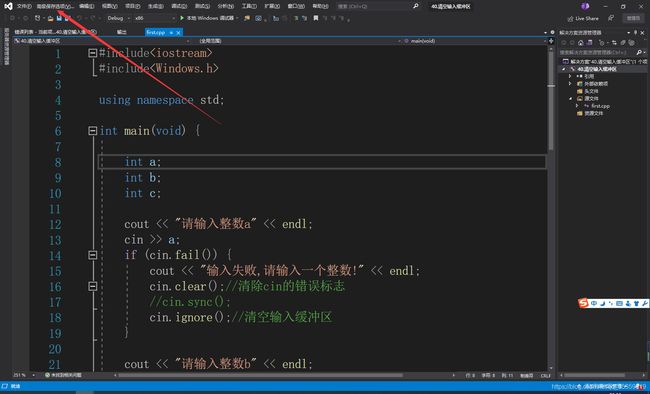Collapse the if block on line 14
650x394 pixels.
coord(93,255)
